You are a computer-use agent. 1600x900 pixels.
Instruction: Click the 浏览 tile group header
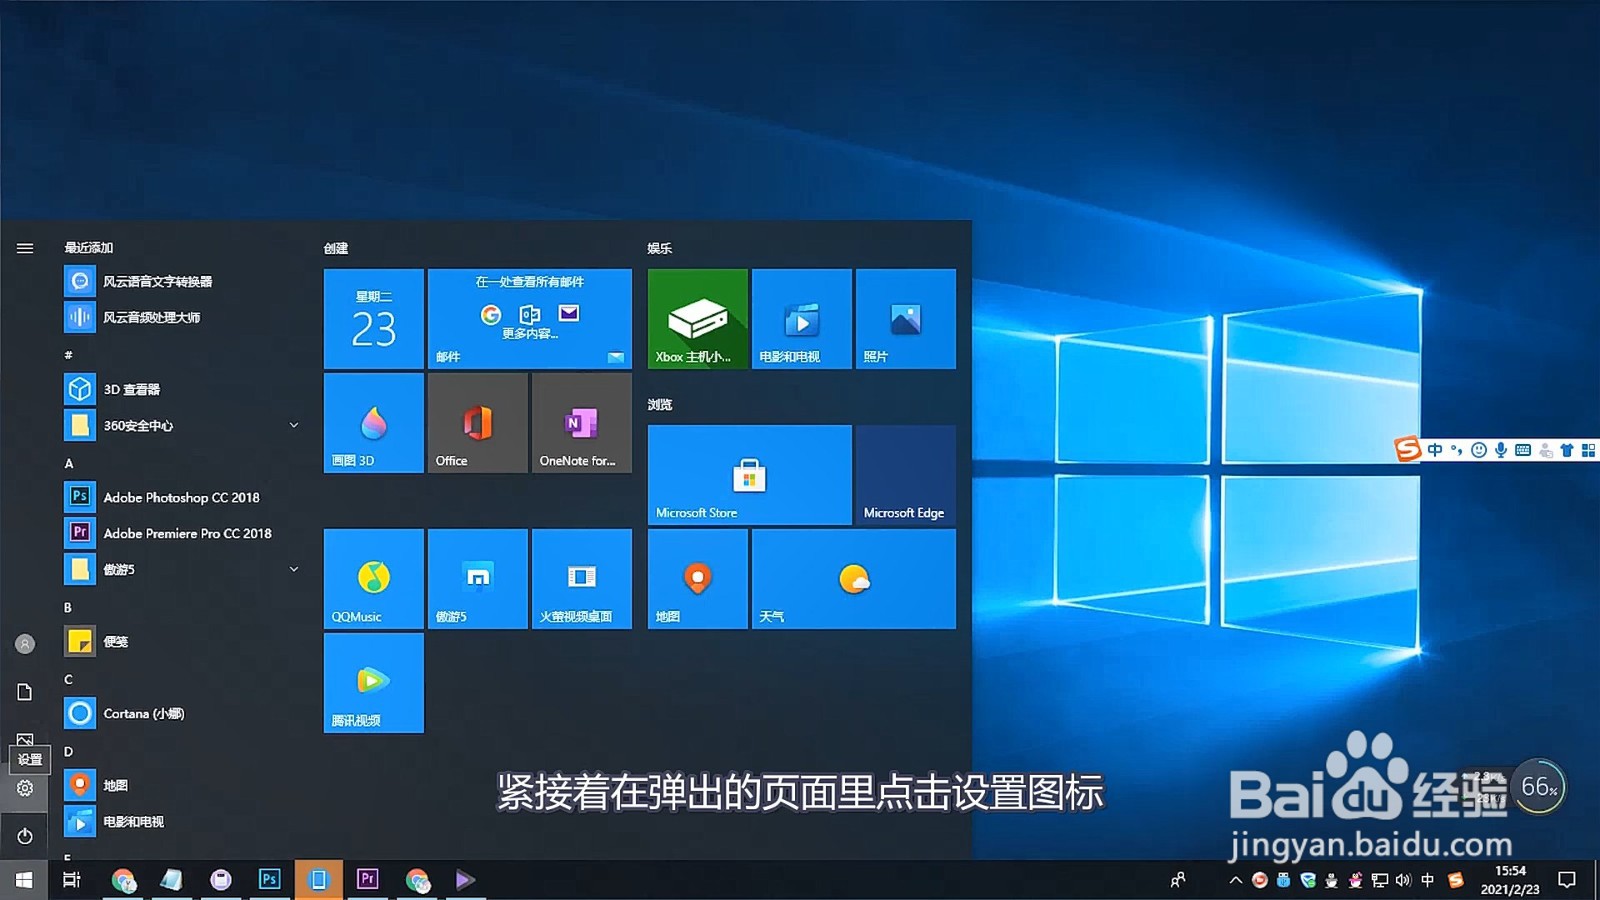(x=660, y=405)
